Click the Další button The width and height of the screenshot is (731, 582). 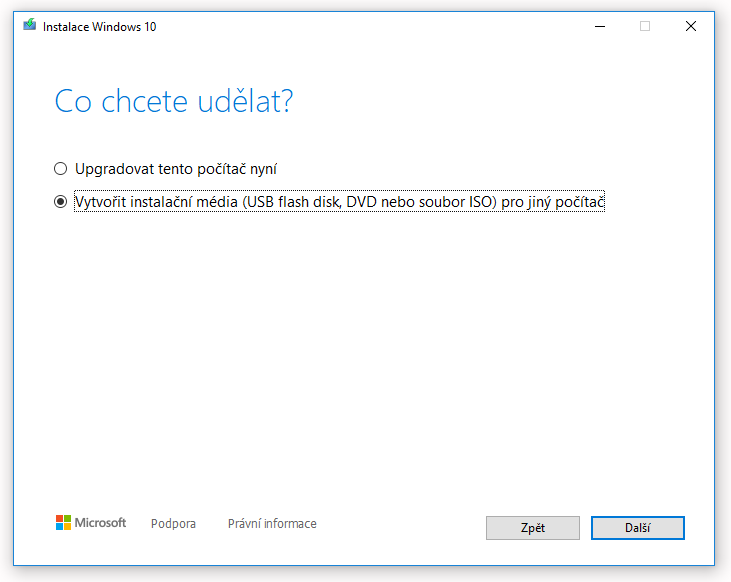coord(638,528)
